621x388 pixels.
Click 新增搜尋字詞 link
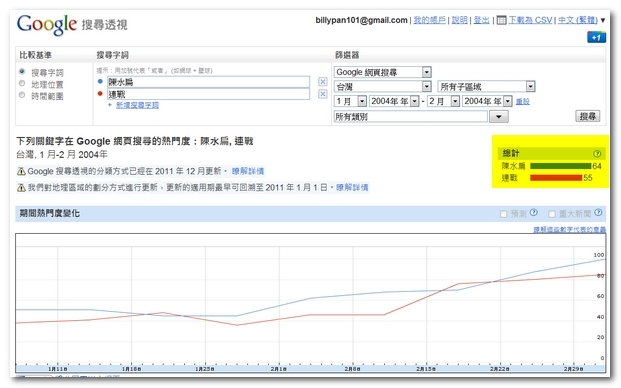click(137, 105)
